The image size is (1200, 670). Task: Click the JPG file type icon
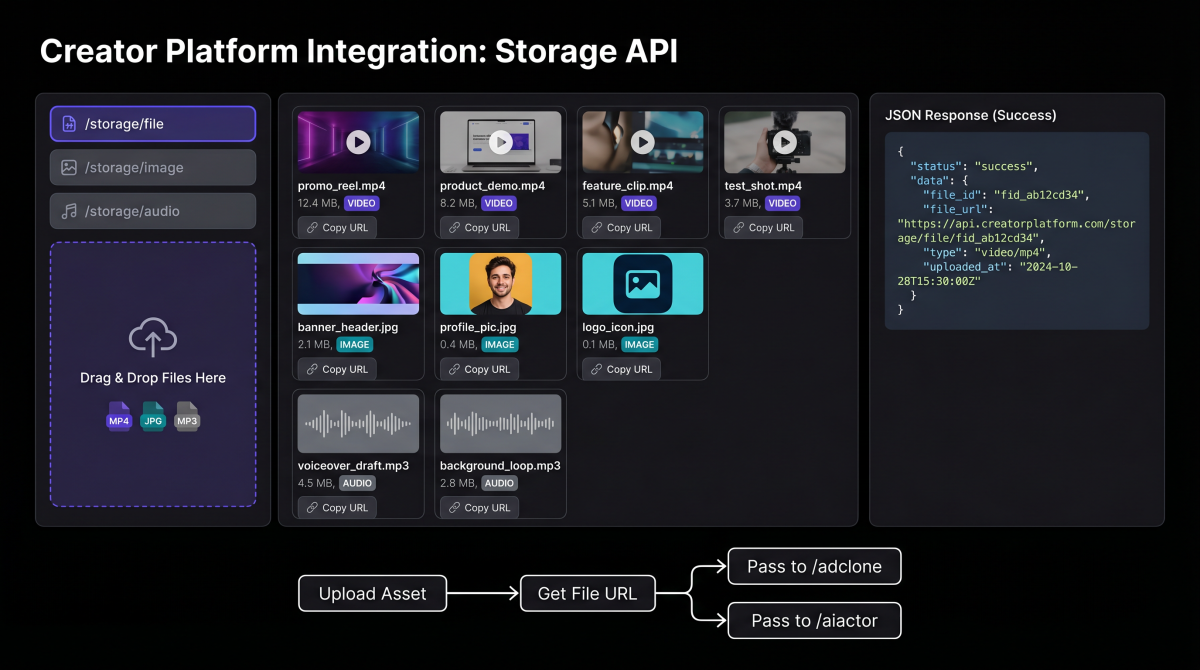click(153, 418)
